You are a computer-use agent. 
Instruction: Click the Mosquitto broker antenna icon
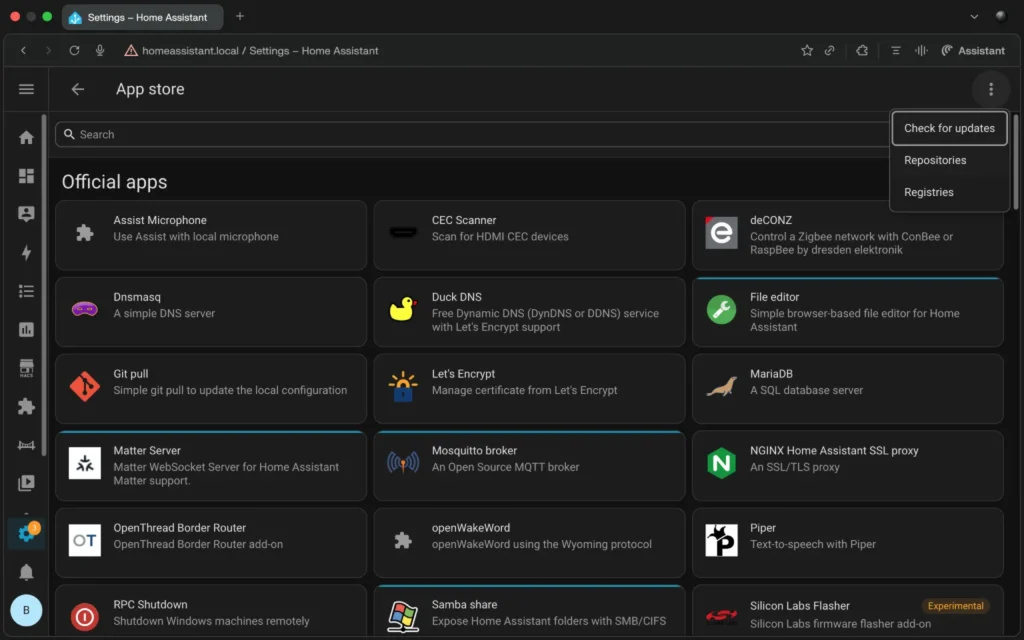[x=403, y=463]
